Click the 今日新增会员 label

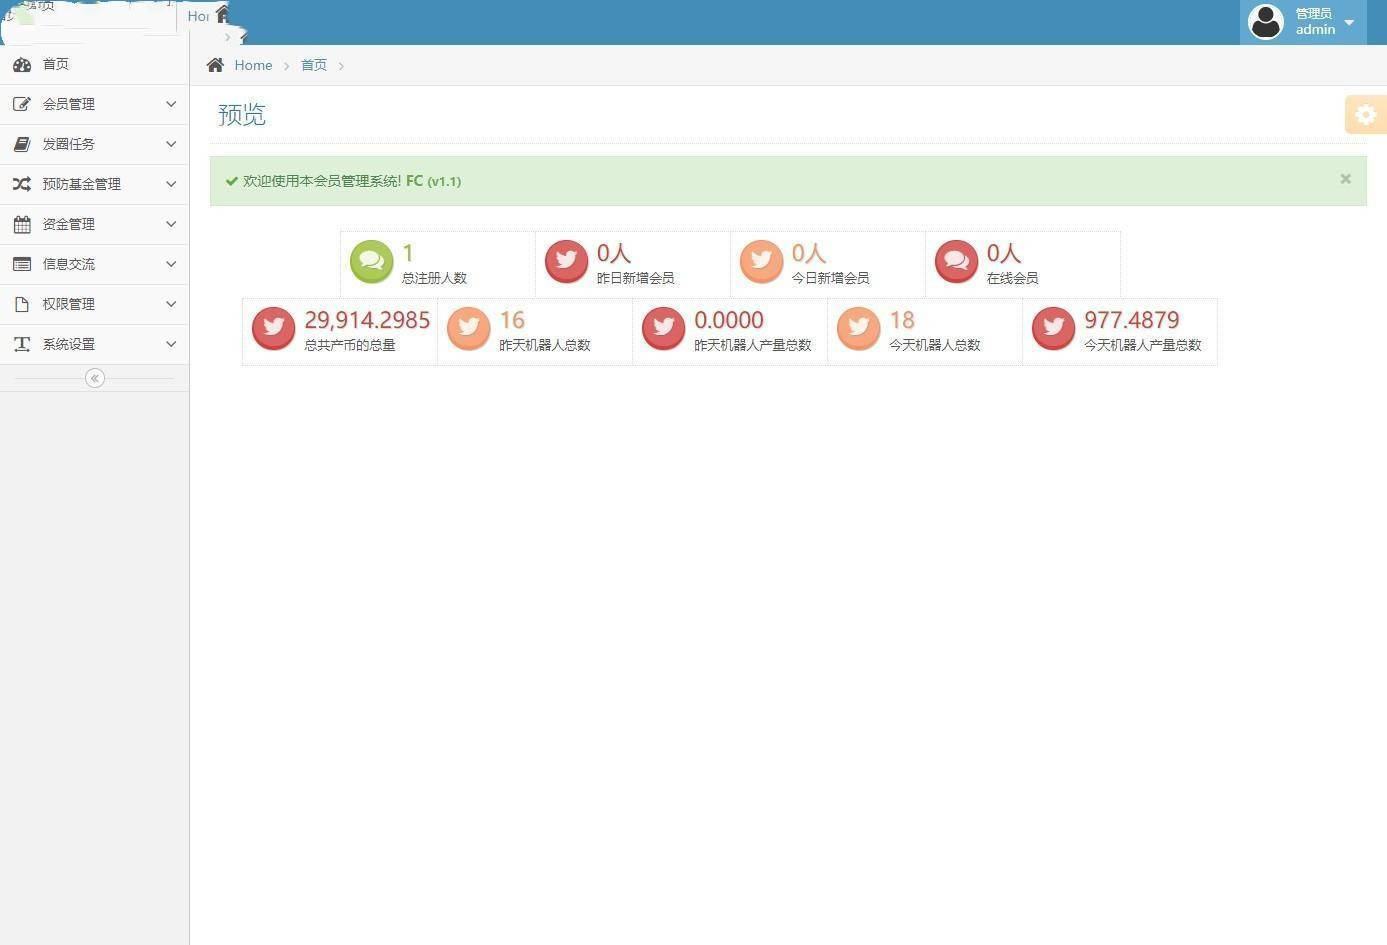(830, 278)
